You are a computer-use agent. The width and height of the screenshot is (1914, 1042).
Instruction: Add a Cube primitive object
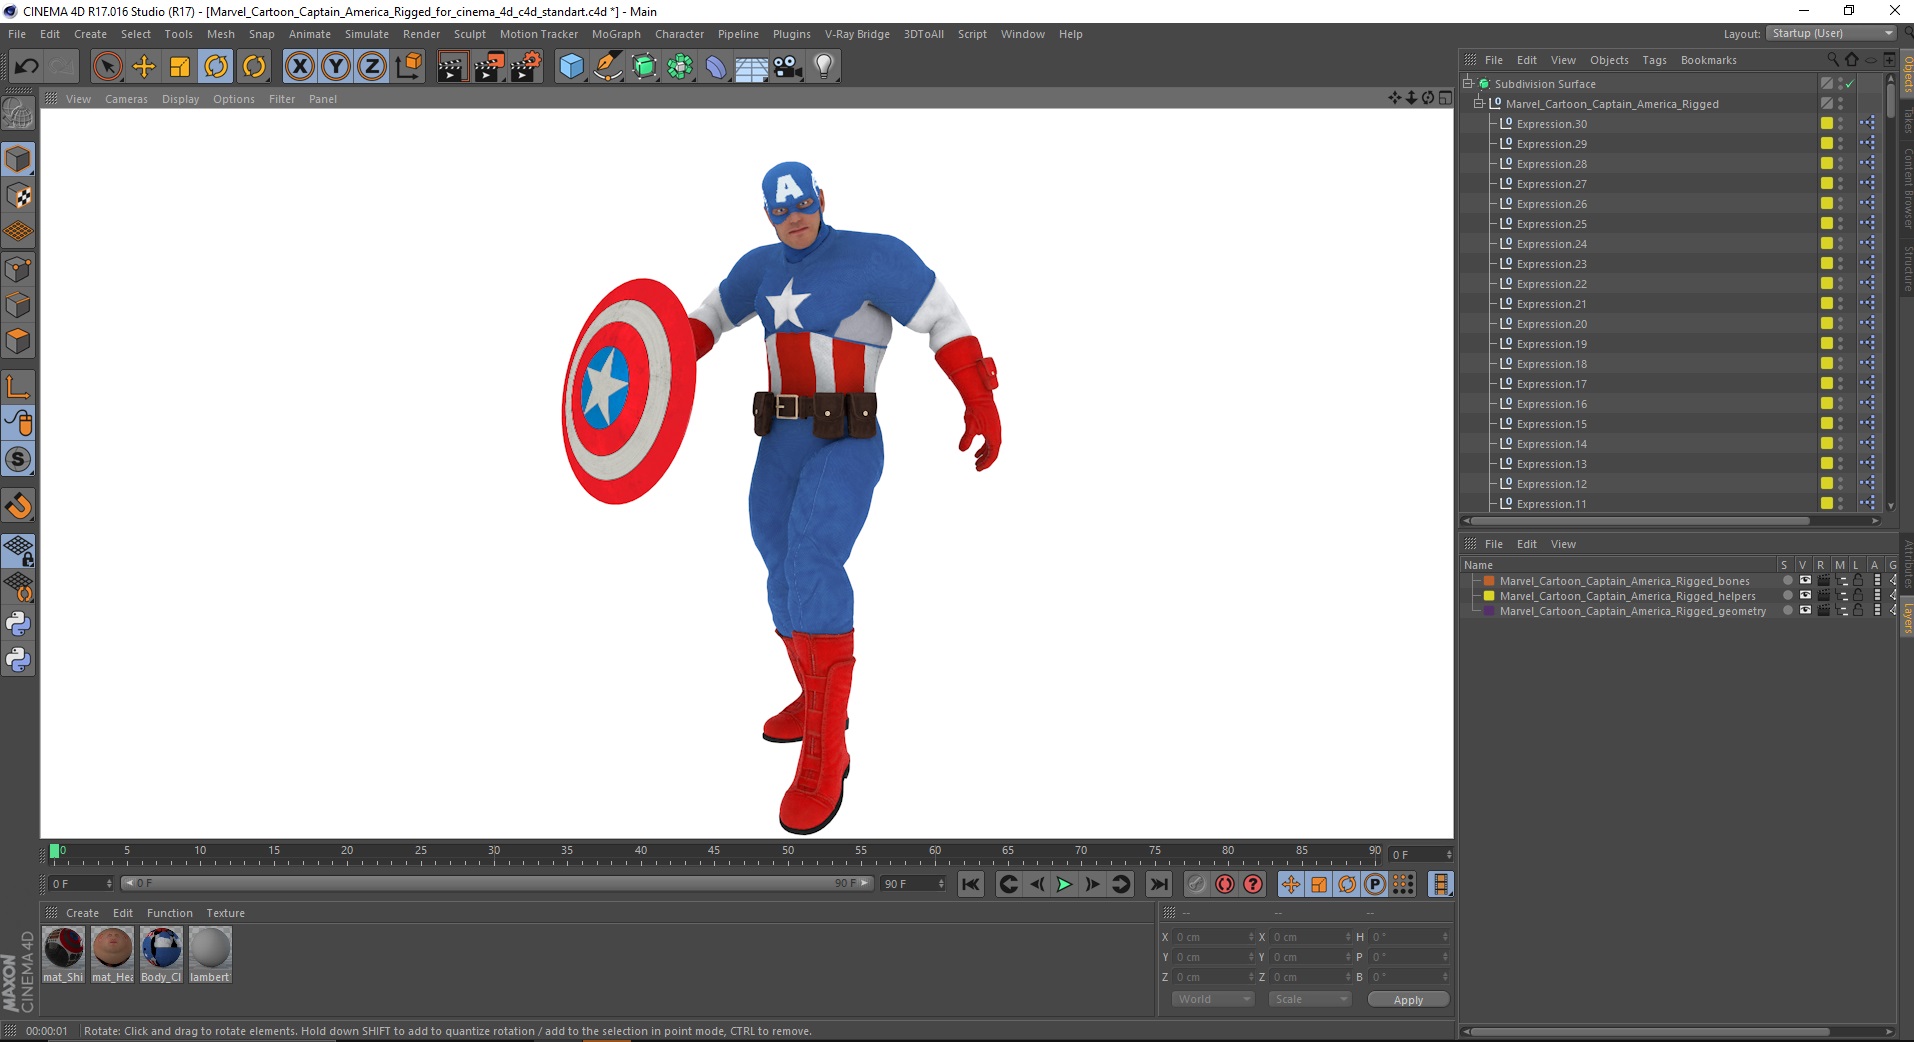click(x=571, y=67)
